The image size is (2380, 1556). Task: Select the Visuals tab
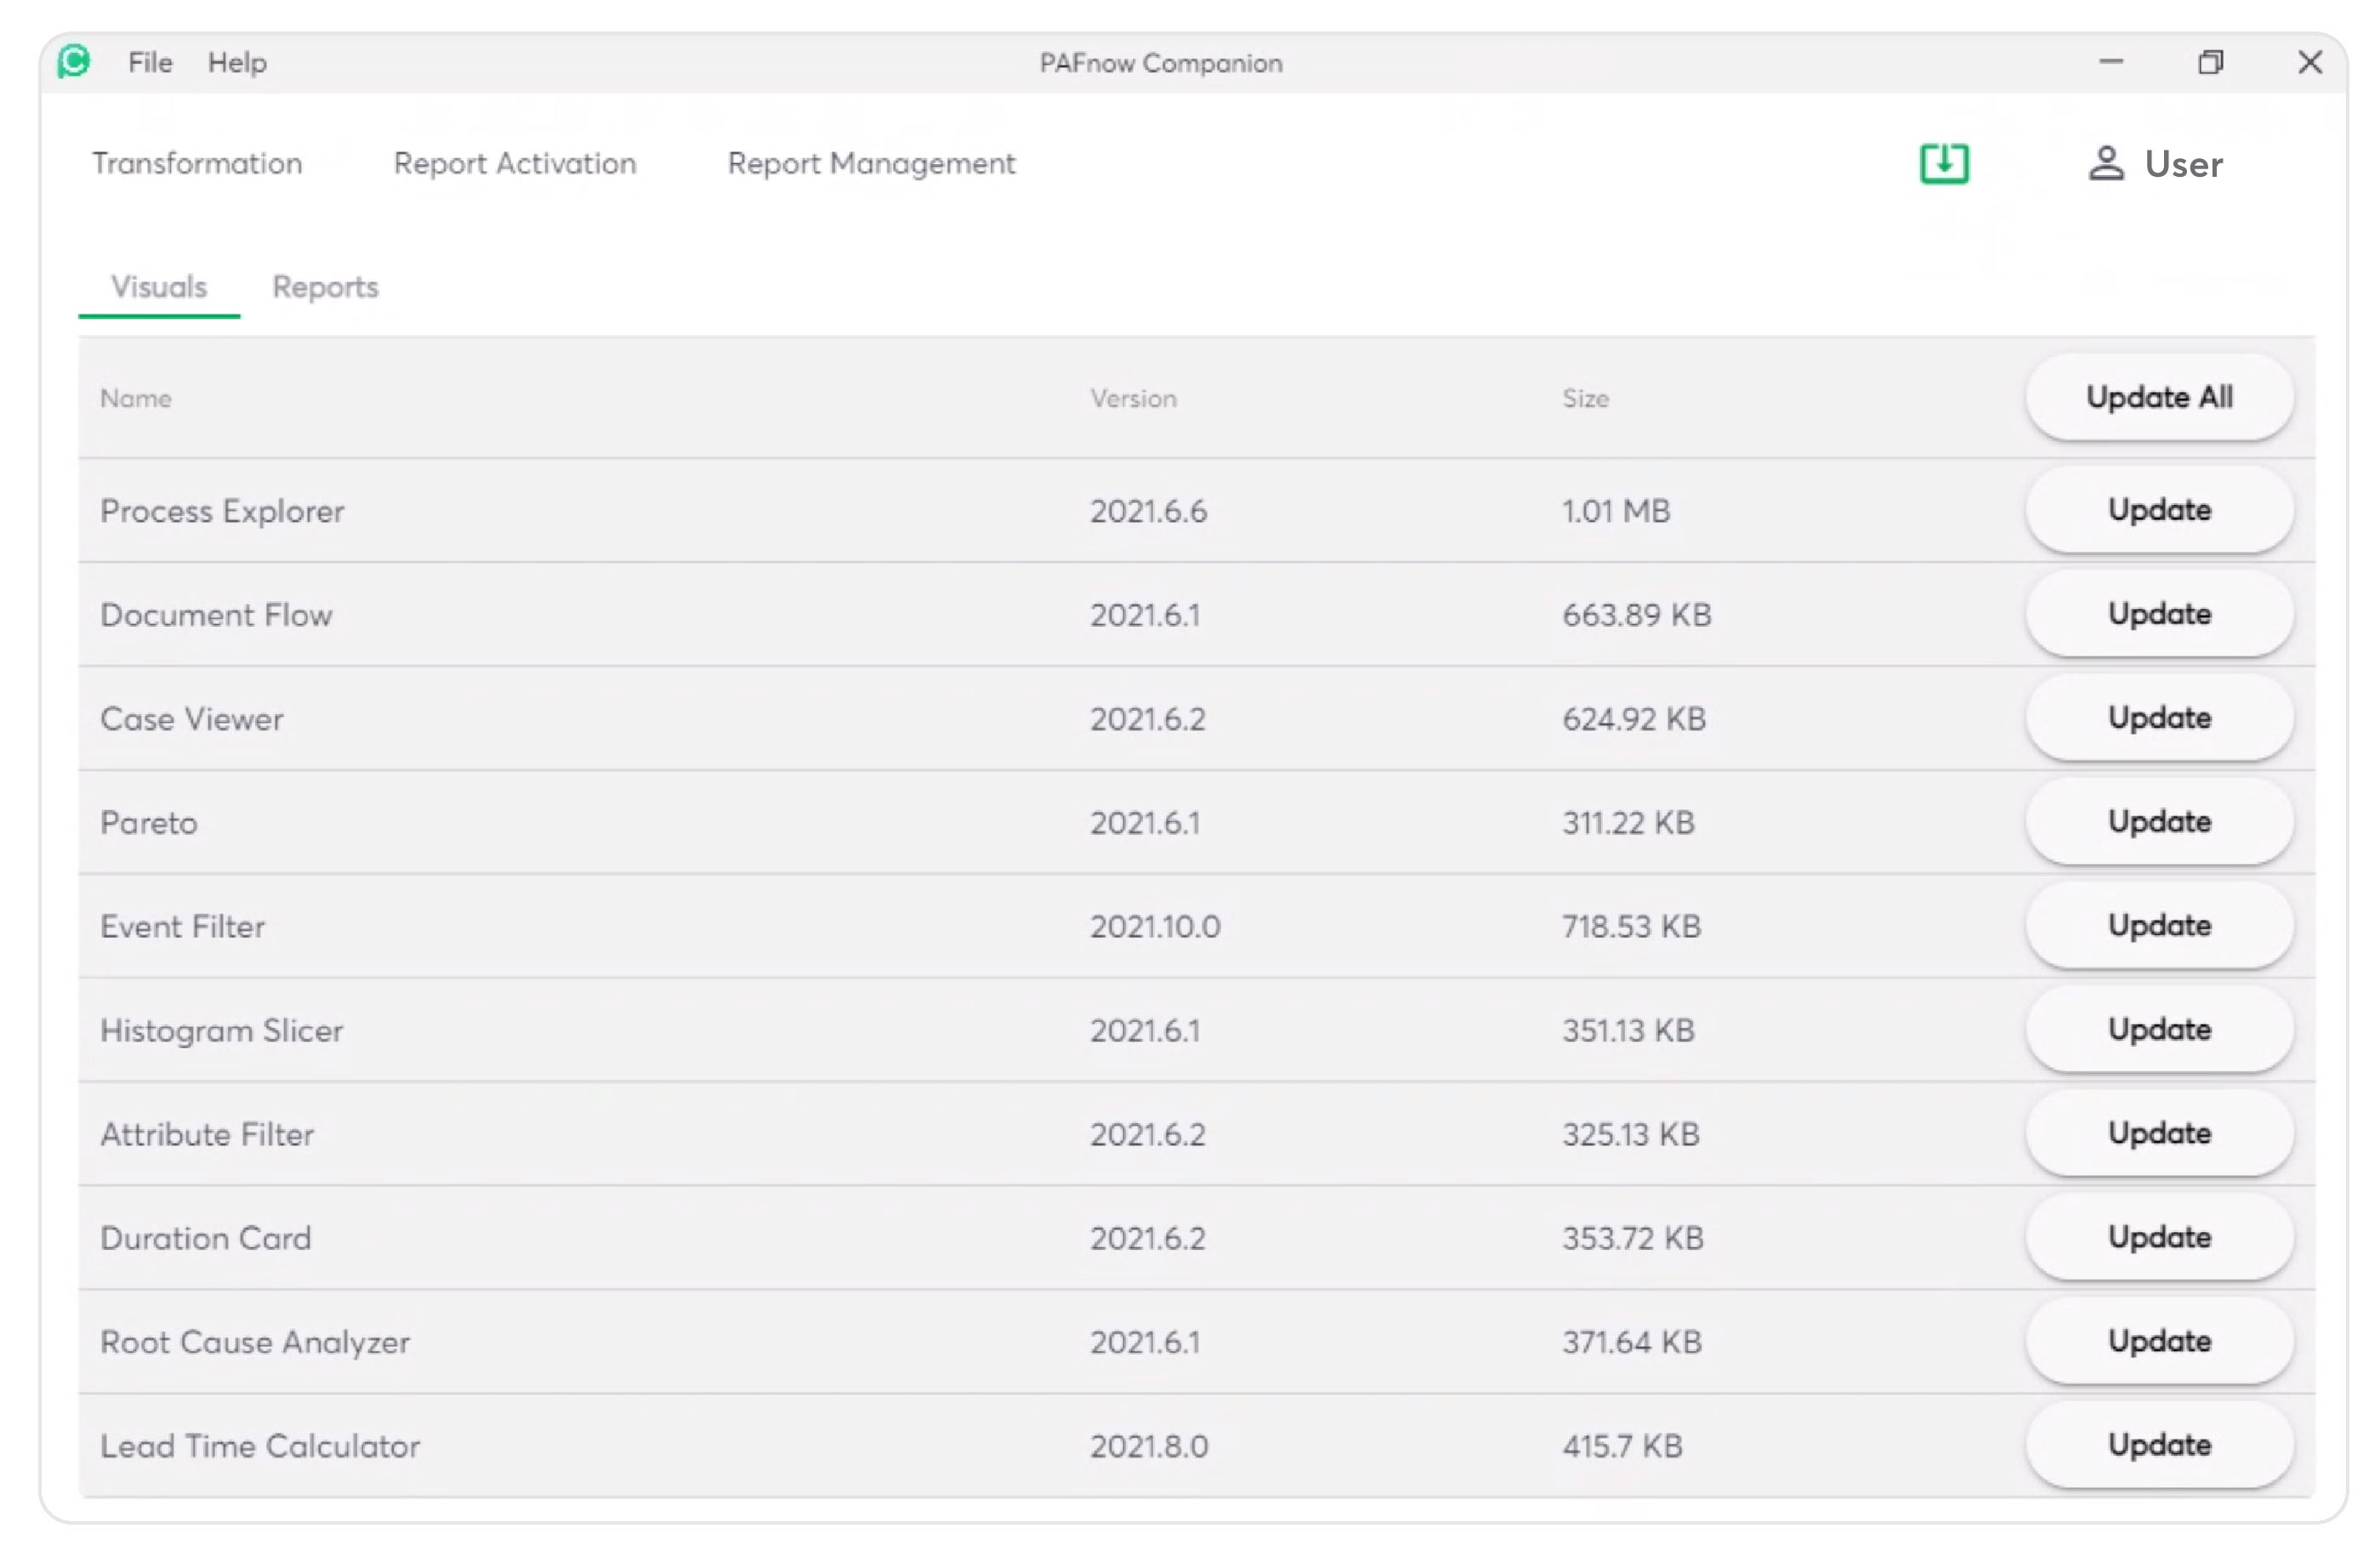(159, 287)
